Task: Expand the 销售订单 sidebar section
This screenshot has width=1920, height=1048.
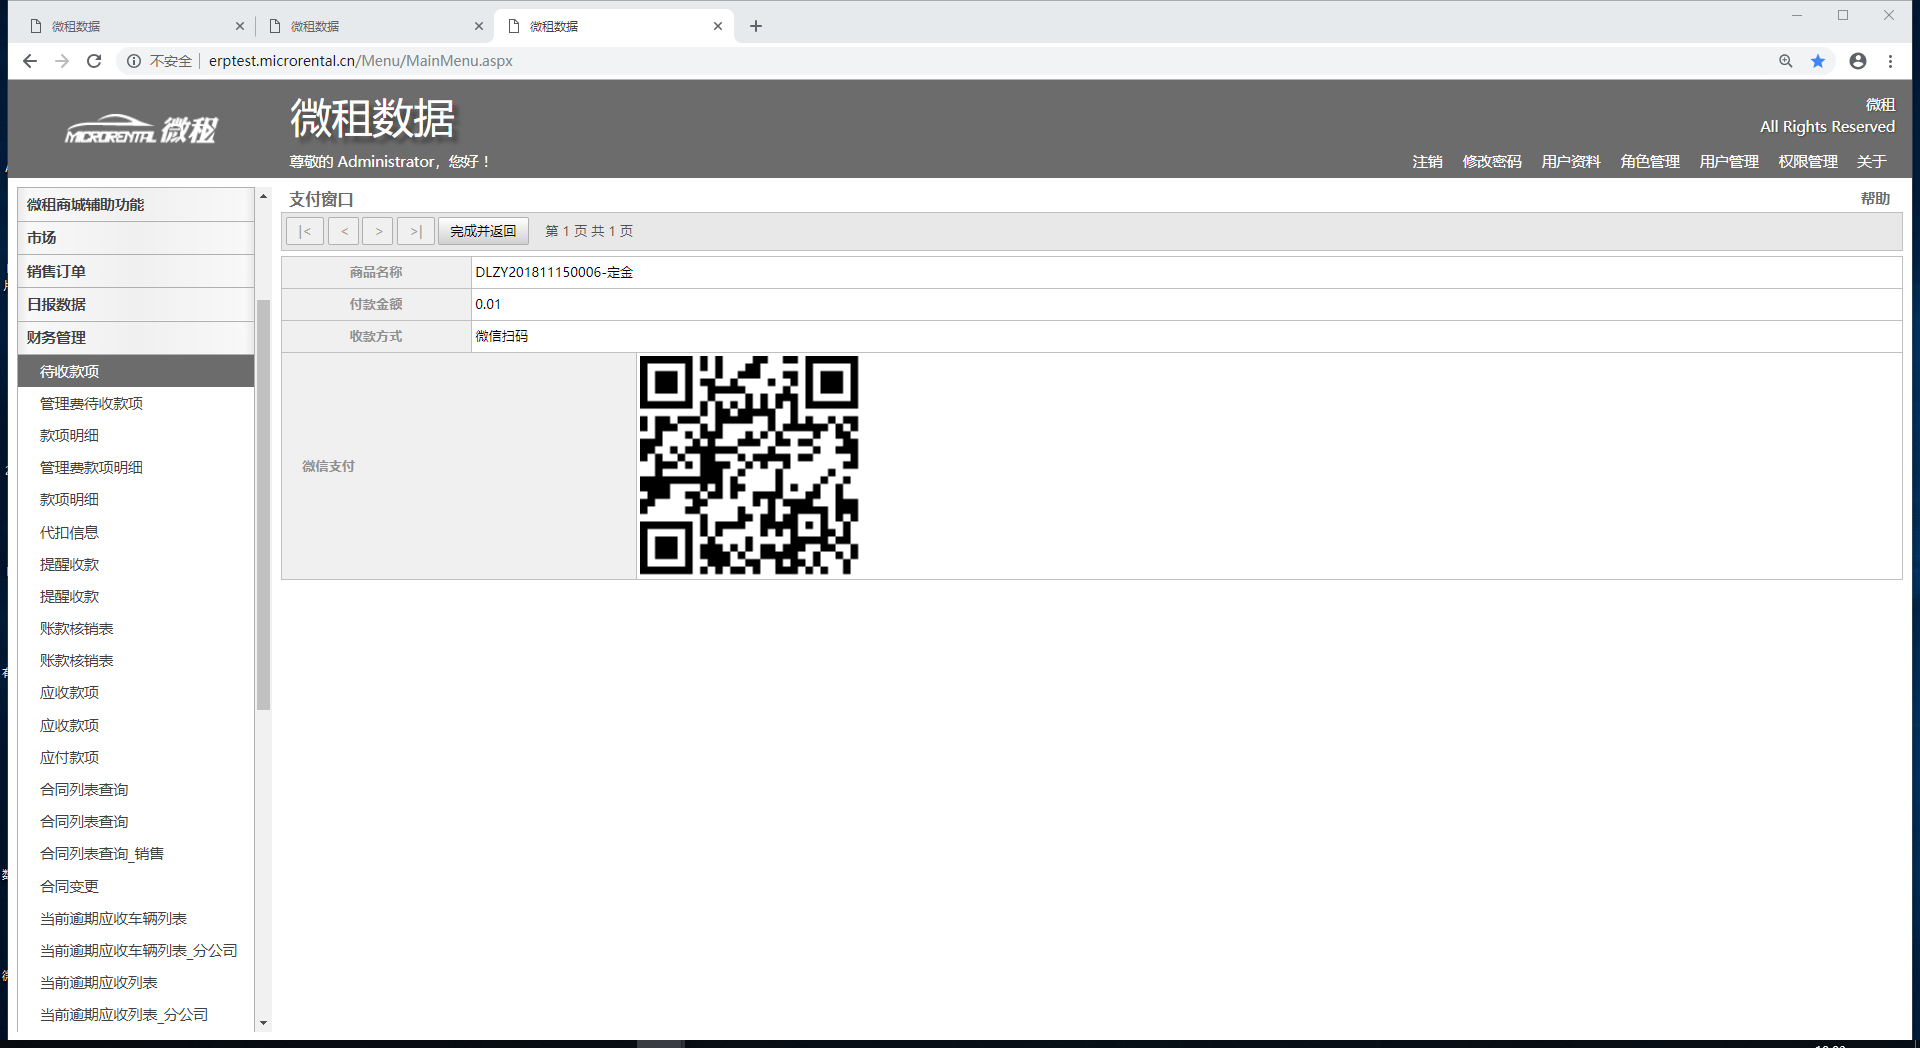Action: (x=136, y=271)
